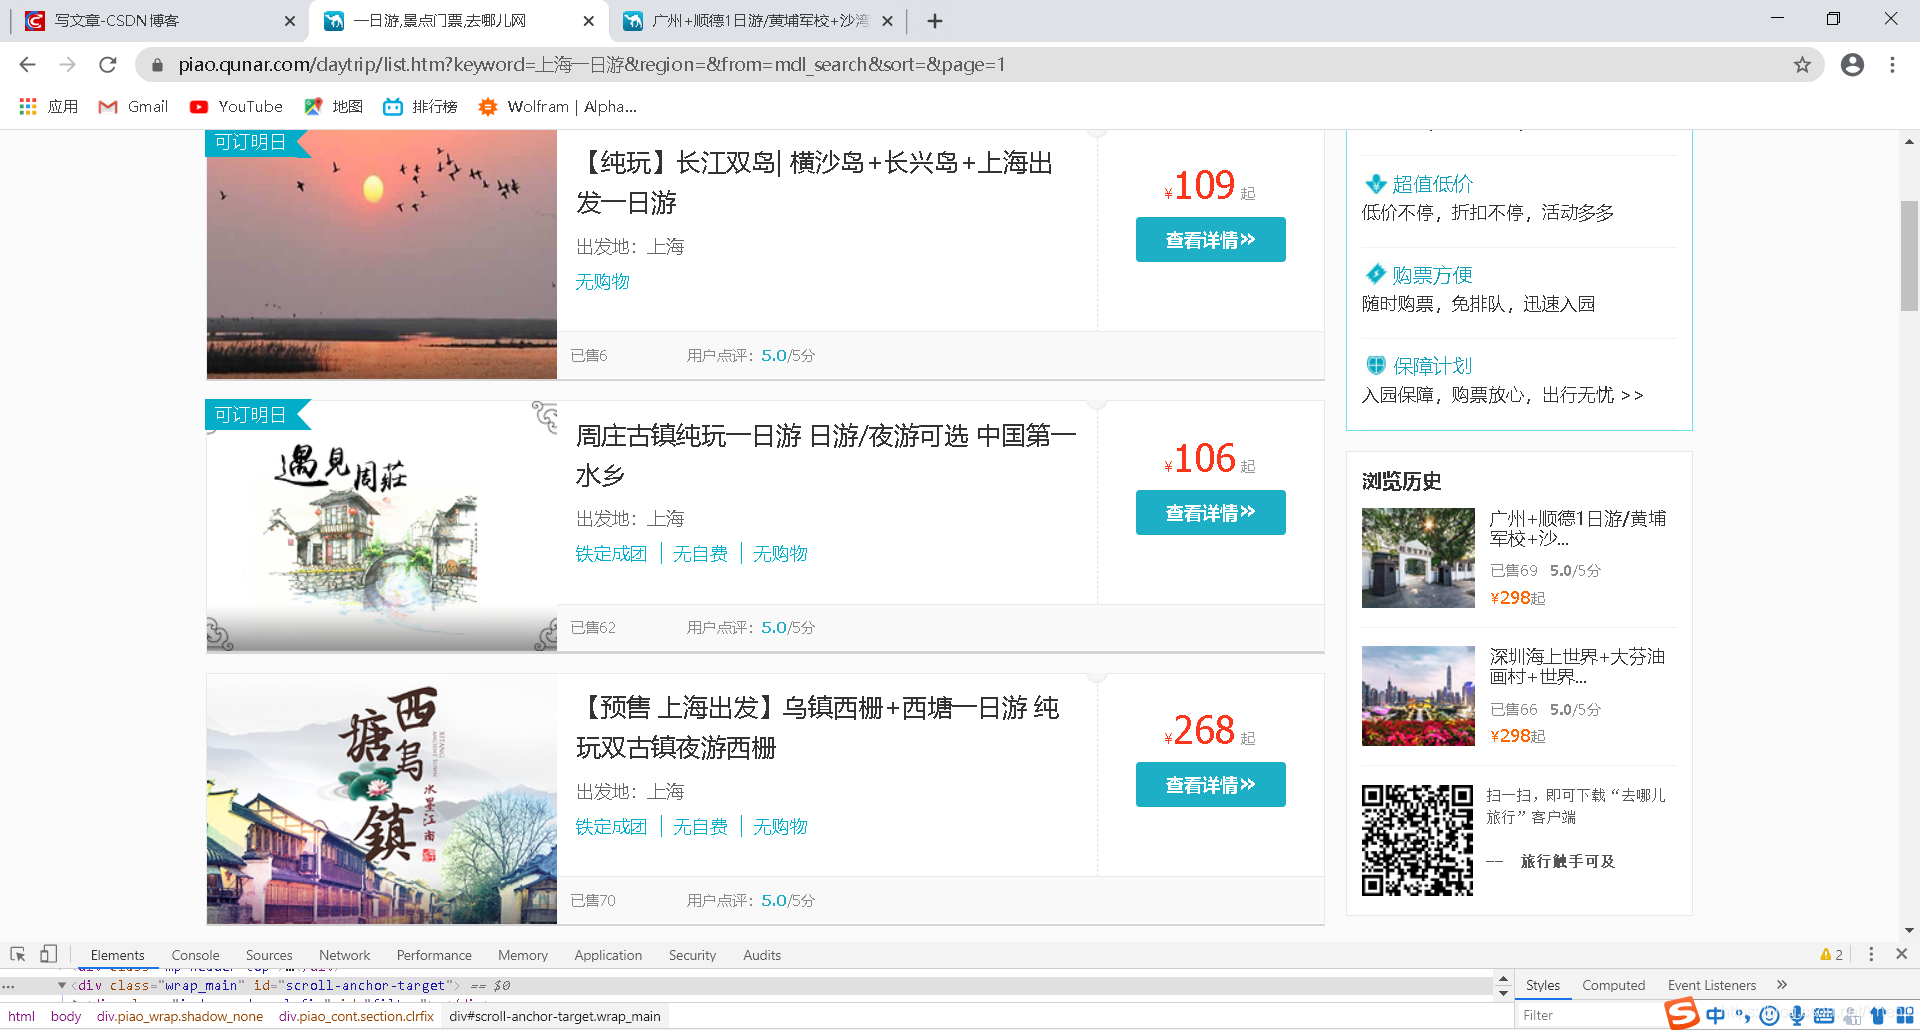Close the 一日游,景点门票 tab
Viewport: 1920px width, 1030px height.
[x=588, y=21]
